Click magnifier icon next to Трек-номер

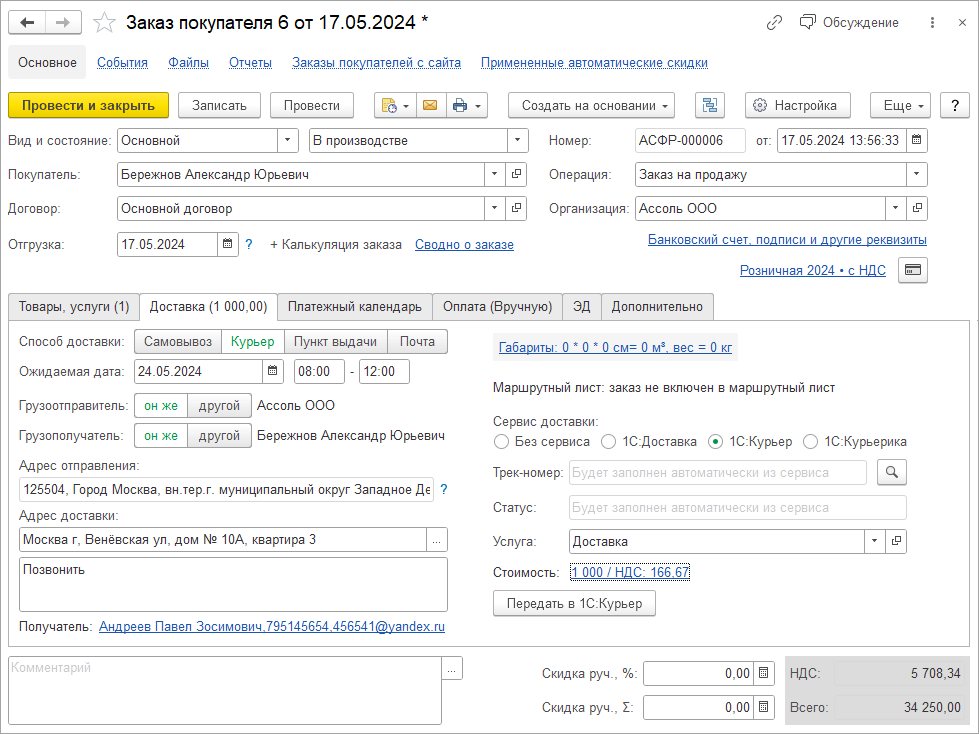(891, 473)
